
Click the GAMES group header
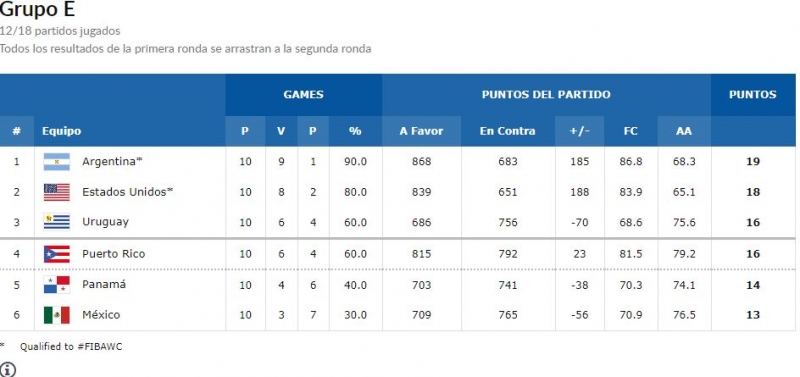[x=304, y=94]
